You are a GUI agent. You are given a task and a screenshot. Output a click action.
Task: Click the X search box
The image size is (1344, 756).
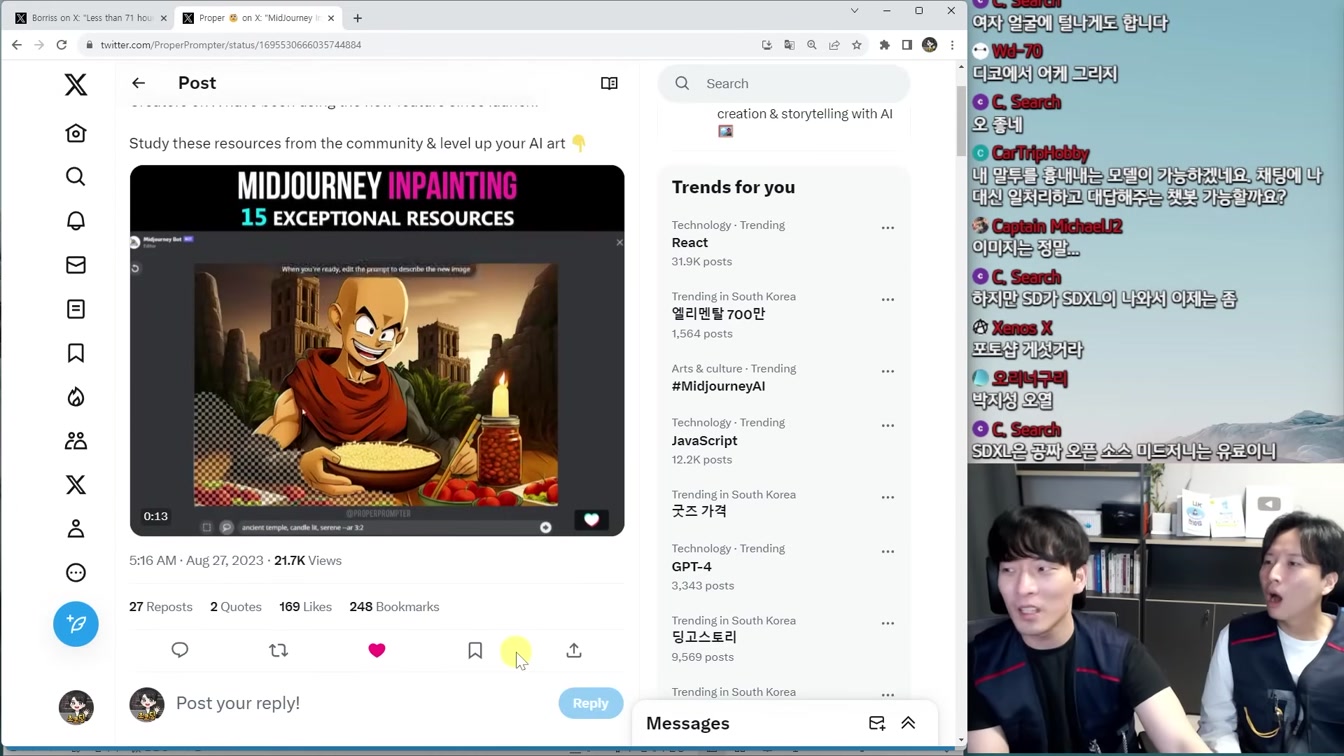[784, 84]
